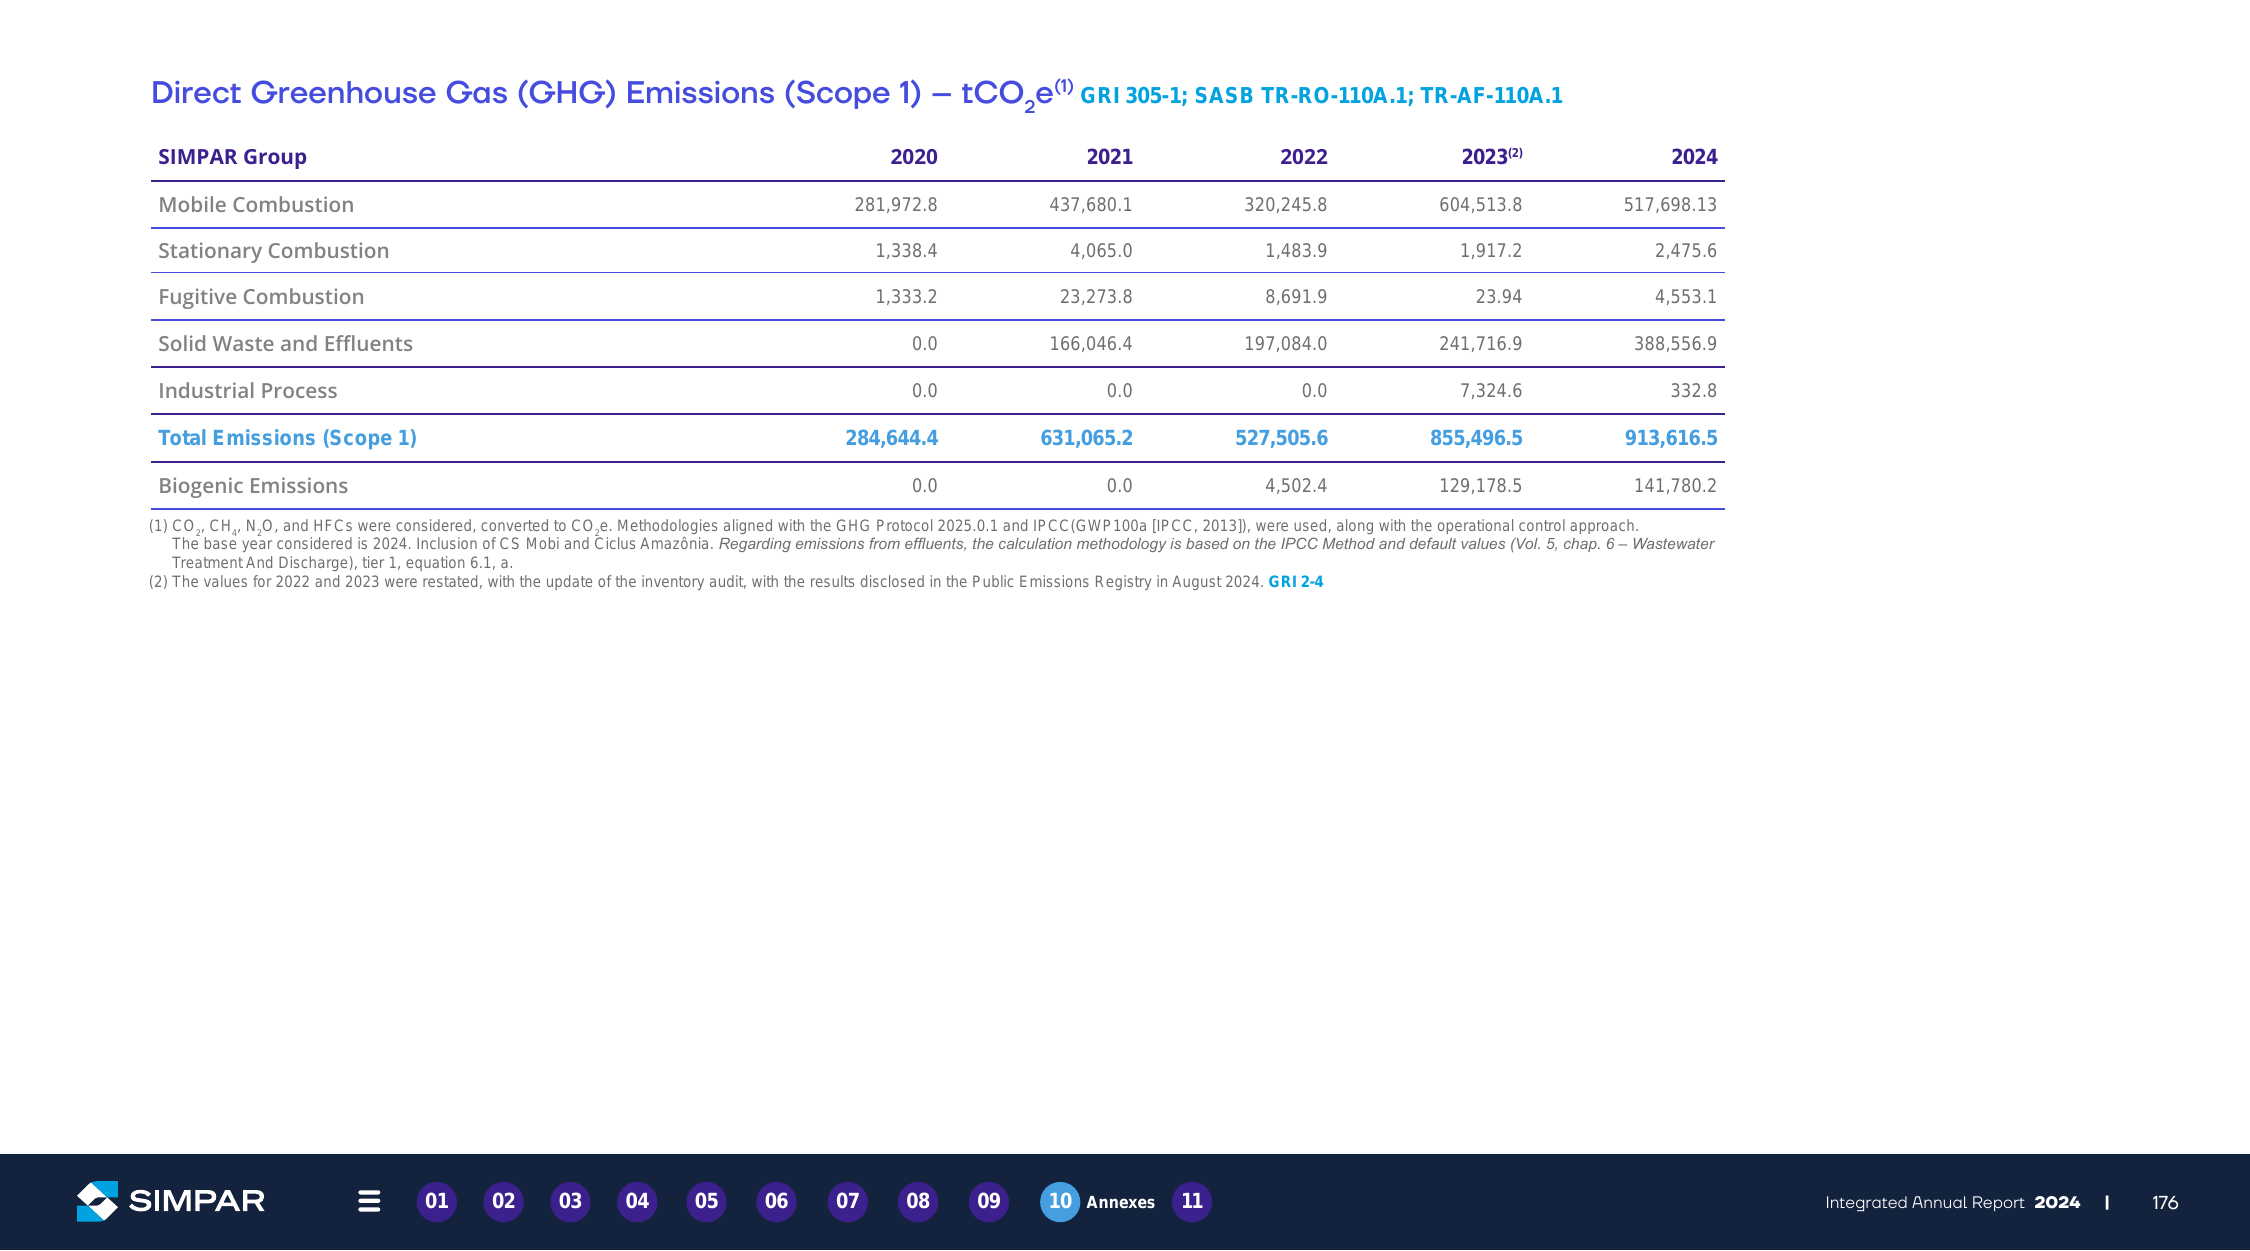Click the 2022 column header
2250x1251 pixels.
(x=1304, y=157)
